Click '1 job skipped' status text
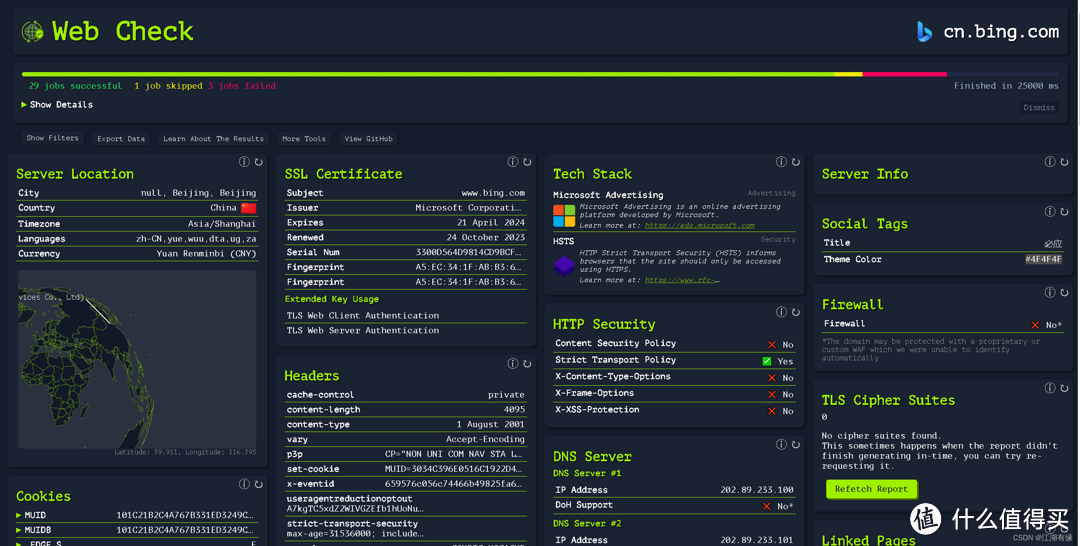The height and width of the screenshot is (546, 1080). pyautogui.click(x=168, y=86)
